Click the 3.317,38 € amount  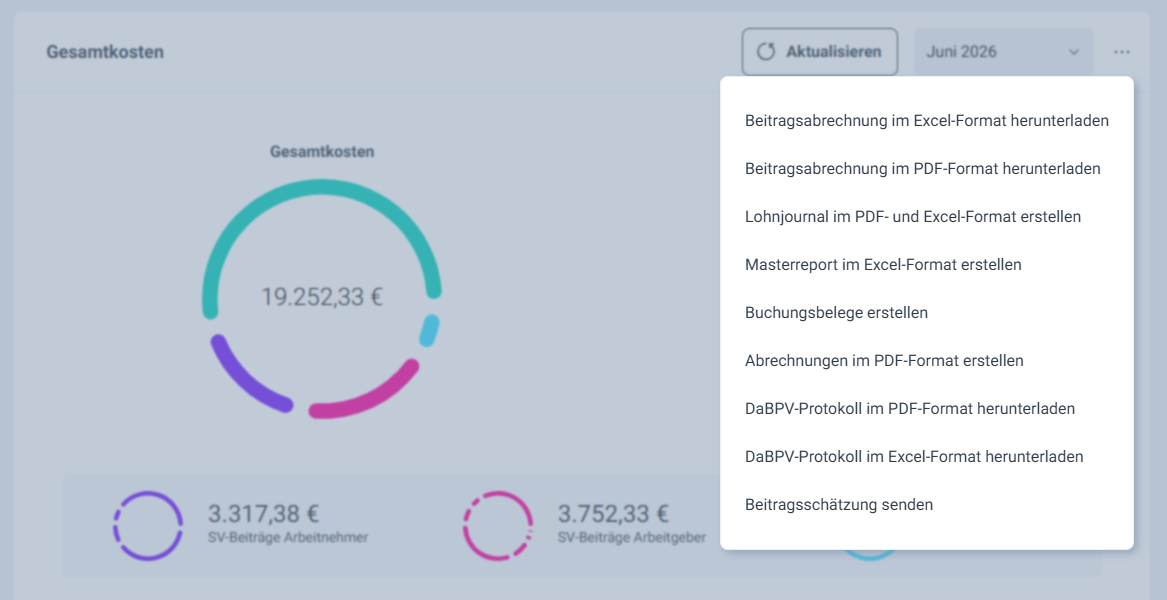(x=263, y=514)
